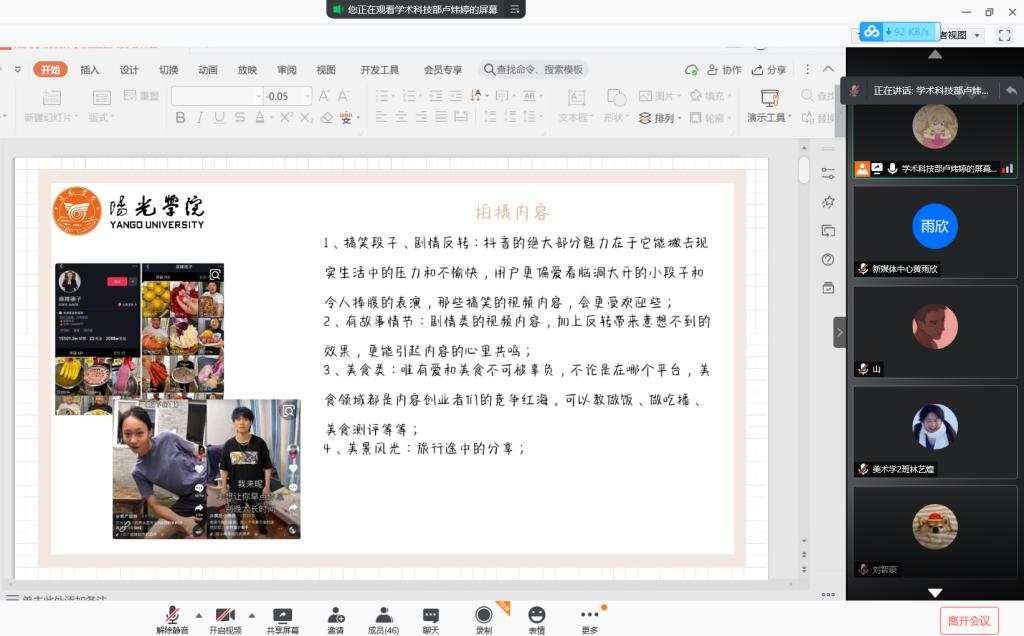This screenshot has width=1024, height=636.
Task: Turn on video with 开启视频
Action: (x=225, y=615)
